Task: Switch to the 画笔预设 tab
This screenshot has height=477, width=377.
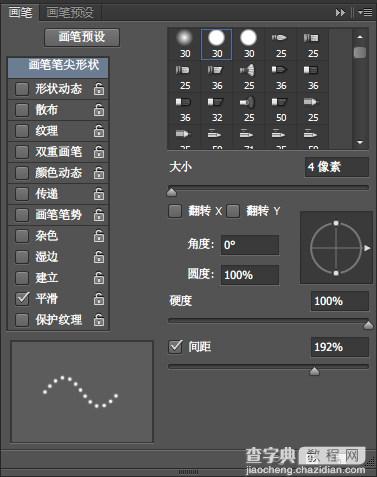Action: [x=70, y=13]
